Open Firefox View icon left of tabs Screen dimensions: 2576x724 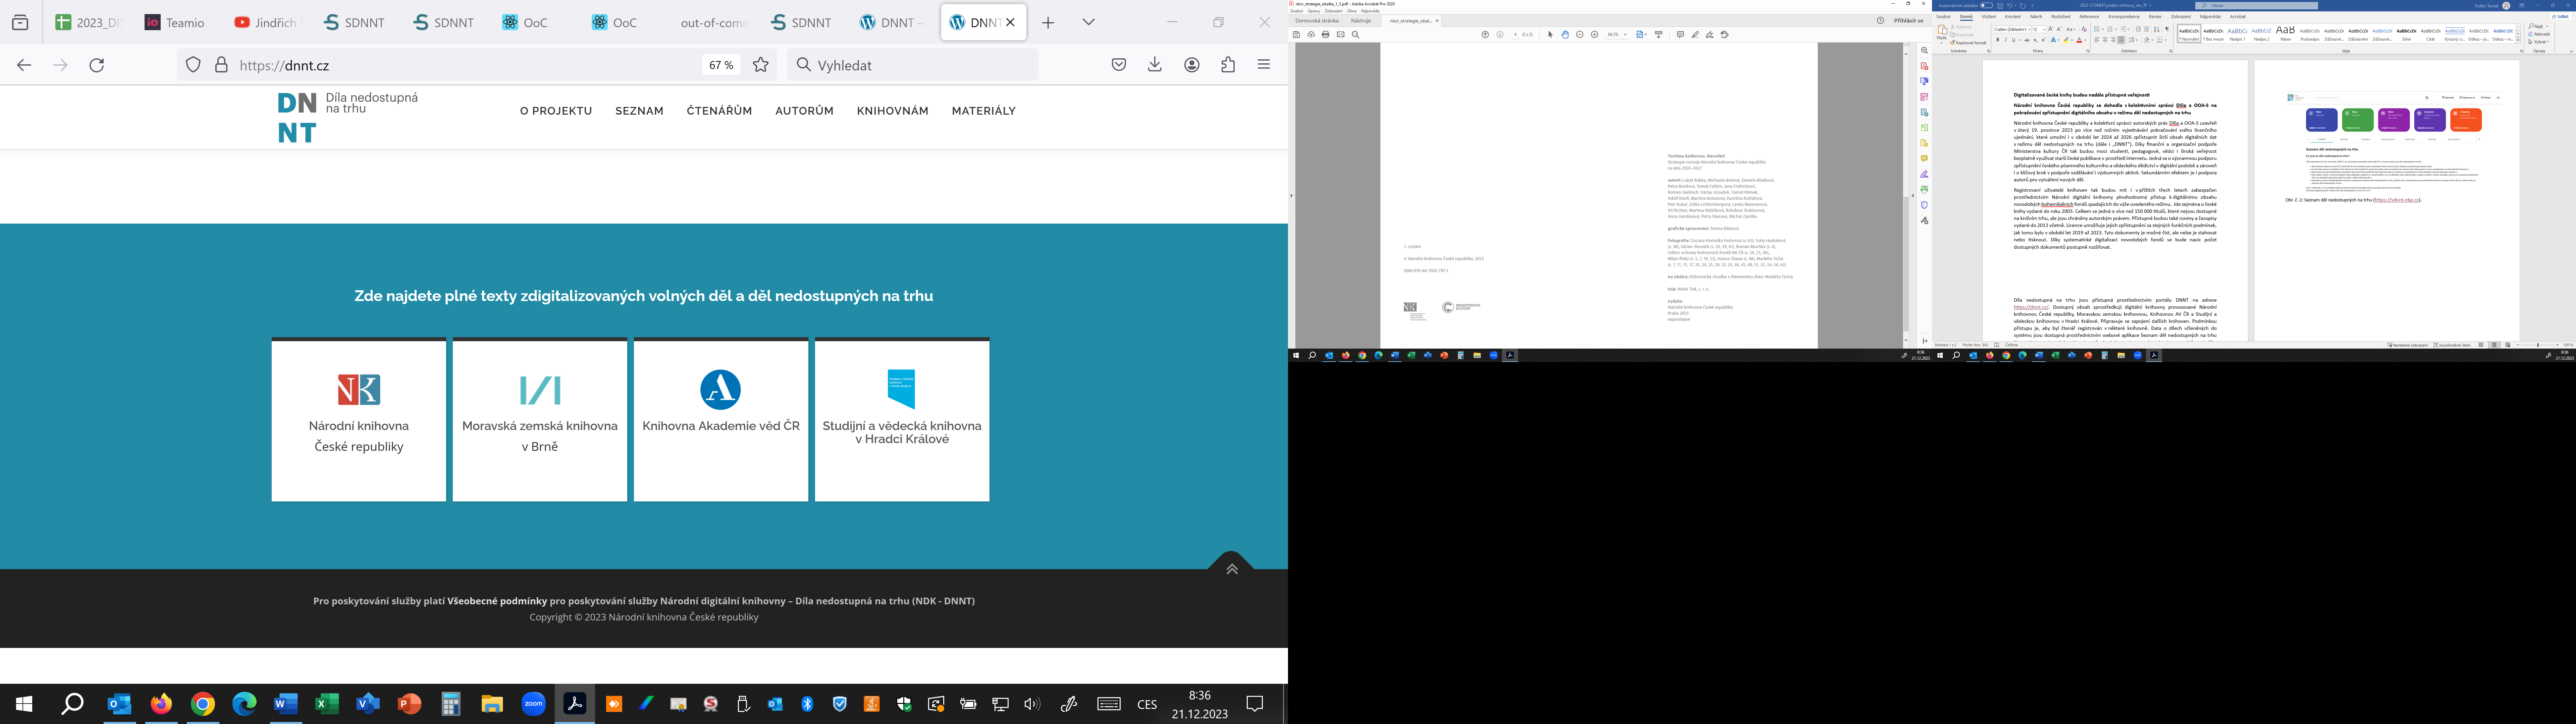20,22
